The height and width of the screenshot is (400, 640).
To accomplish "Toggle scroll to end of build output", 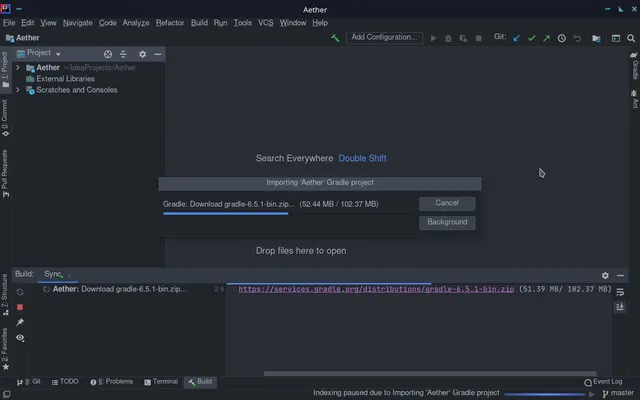I will tap(620, 307).
